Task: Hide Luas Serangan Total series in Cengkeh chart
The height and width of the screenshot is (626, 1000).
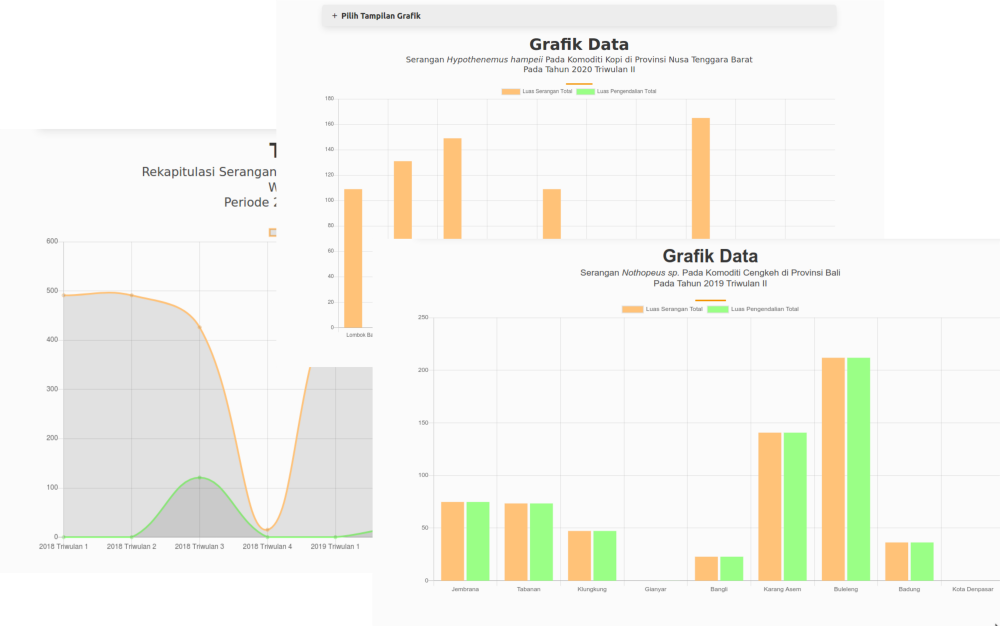Action: coord(662,309)
